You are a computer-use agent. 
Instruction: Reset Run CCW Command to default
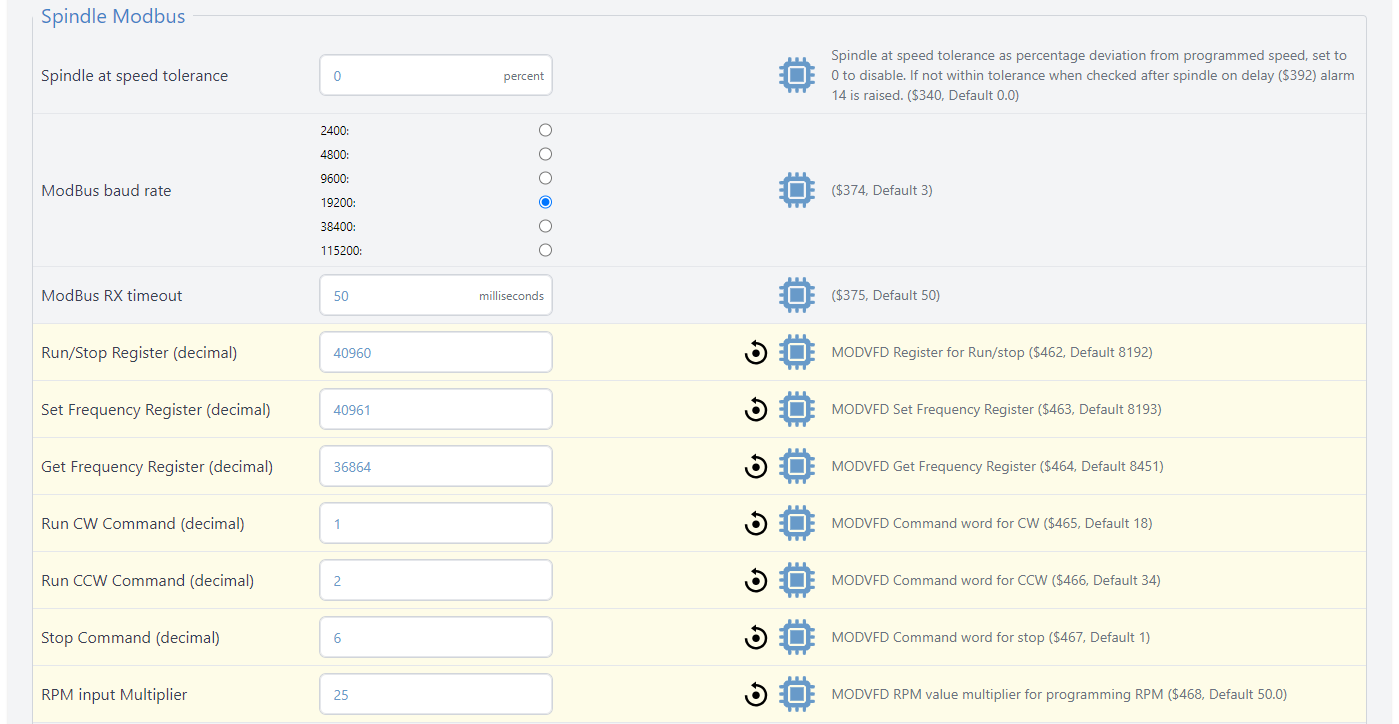756,580
